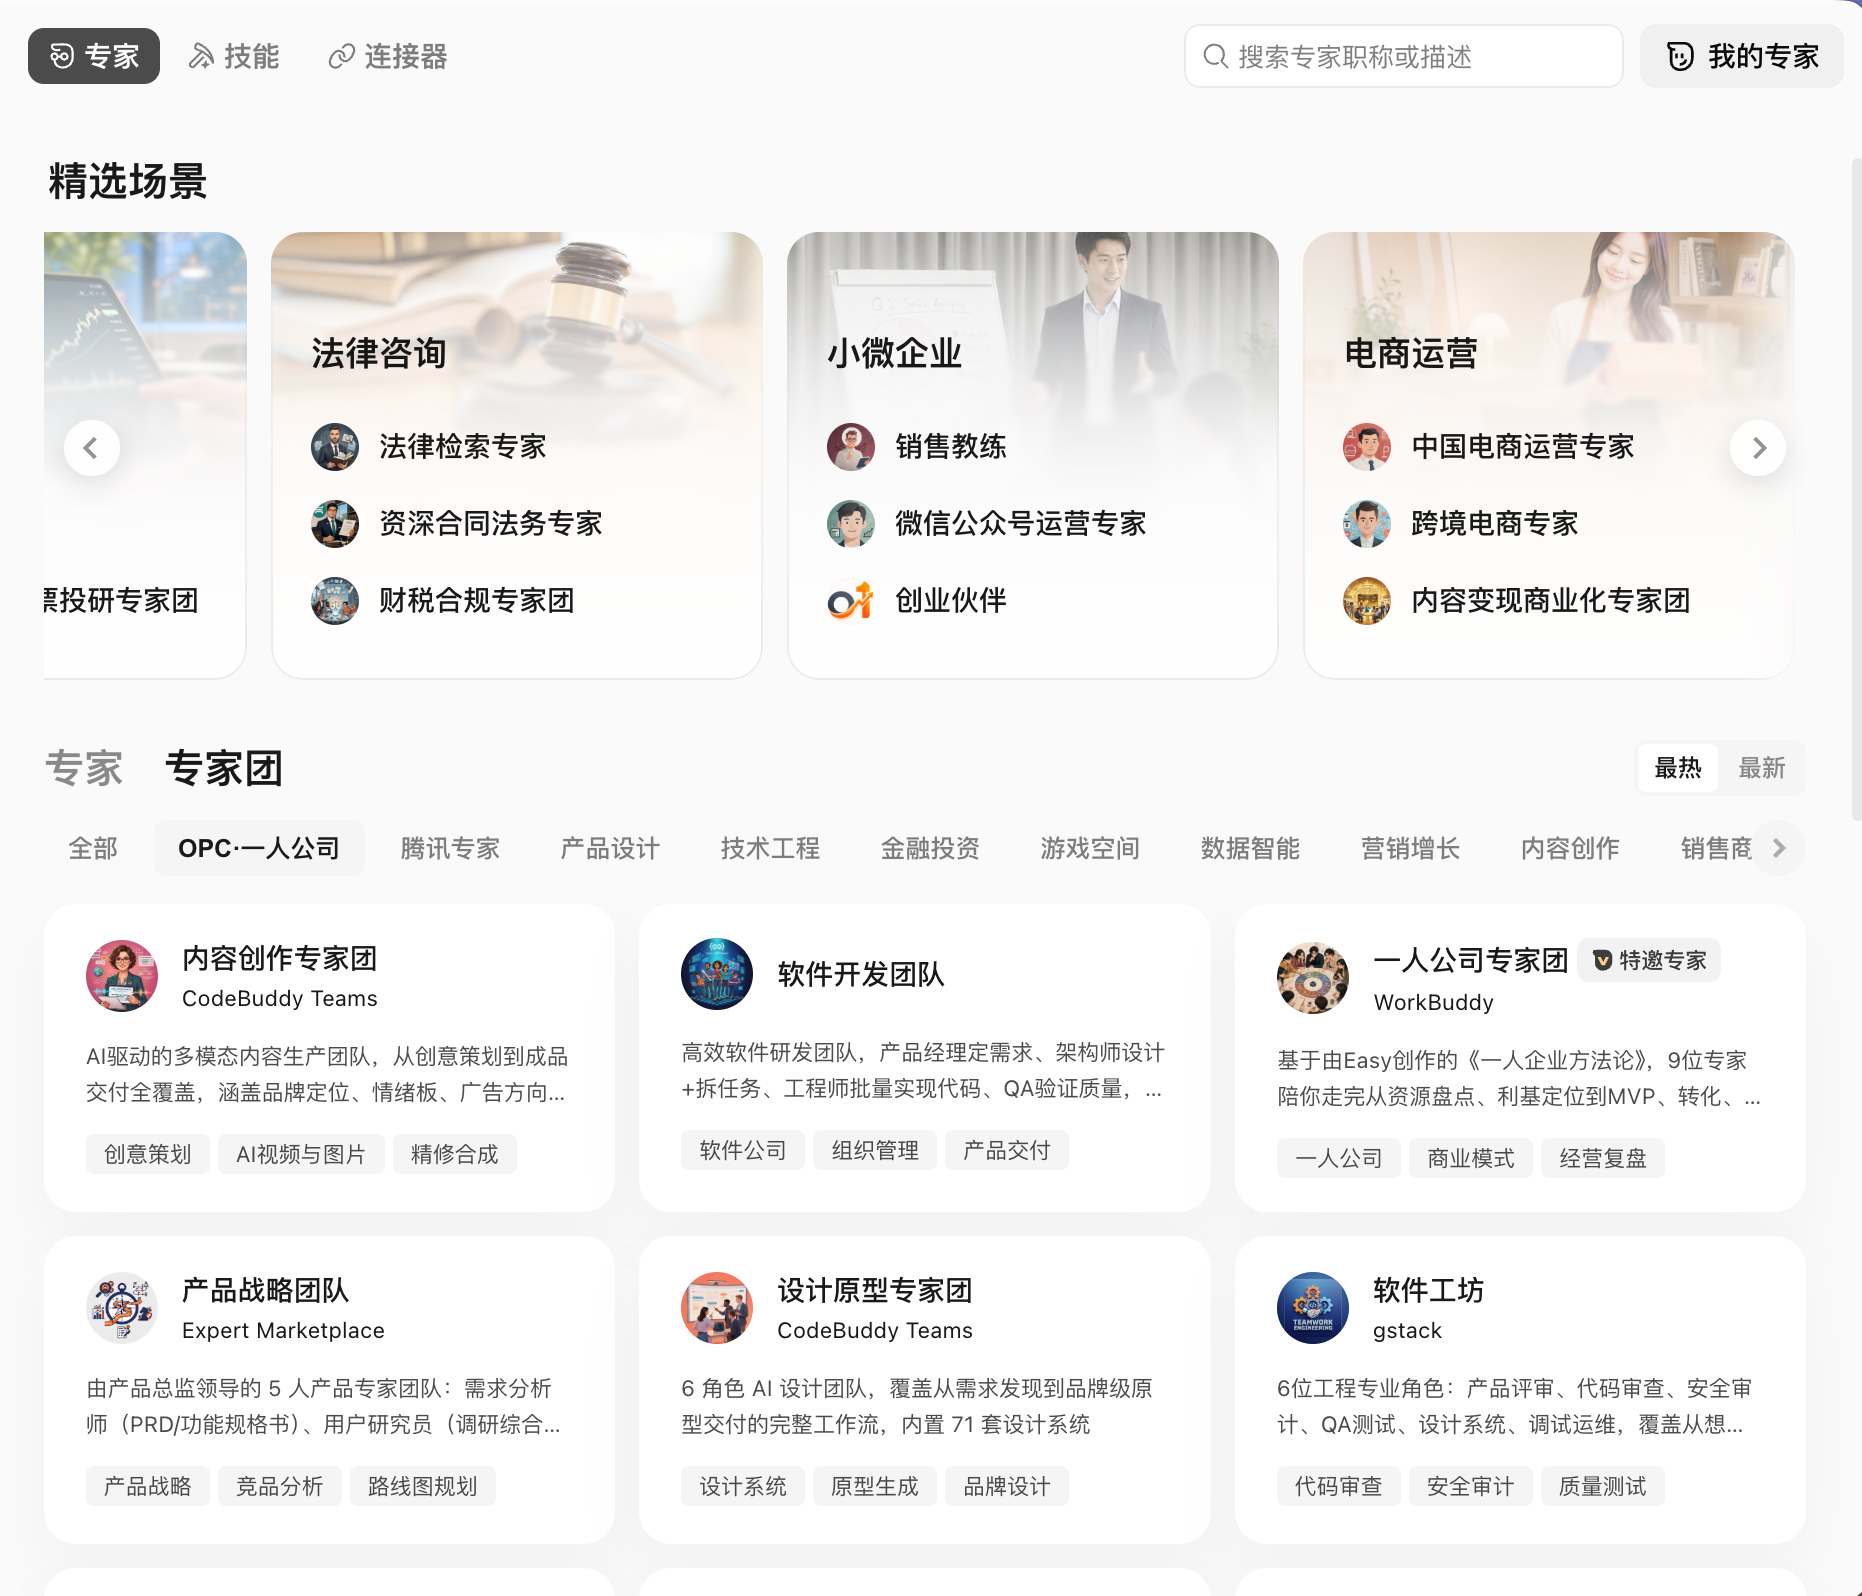The width and height of the screenshot is (1862, 1596).
Task: Switch to the 专家 list heading
Action: click(84, 768)
